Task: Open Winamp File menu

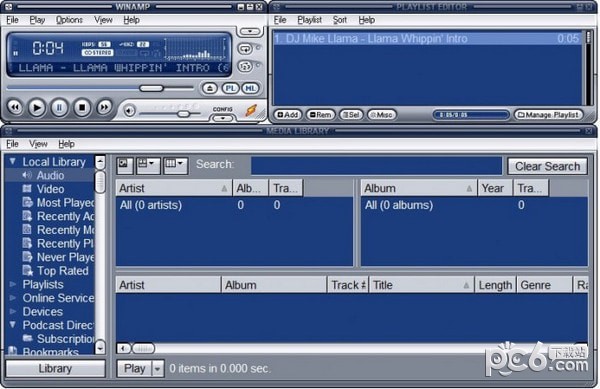Action: pyautogui.click(x=12, y=20)
